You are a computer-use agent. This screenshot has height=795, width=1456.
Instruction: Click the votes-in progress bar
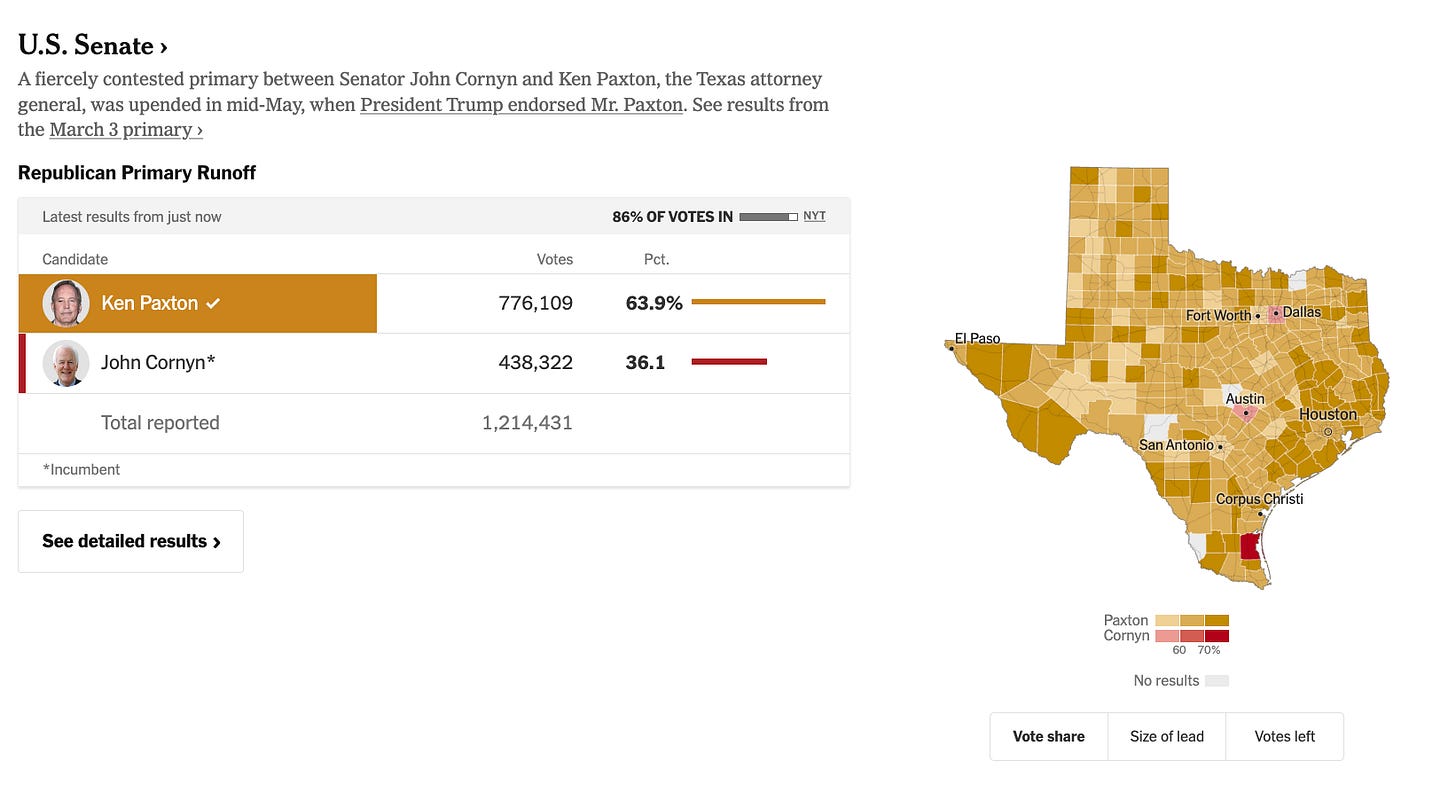[x=768, y=217]
